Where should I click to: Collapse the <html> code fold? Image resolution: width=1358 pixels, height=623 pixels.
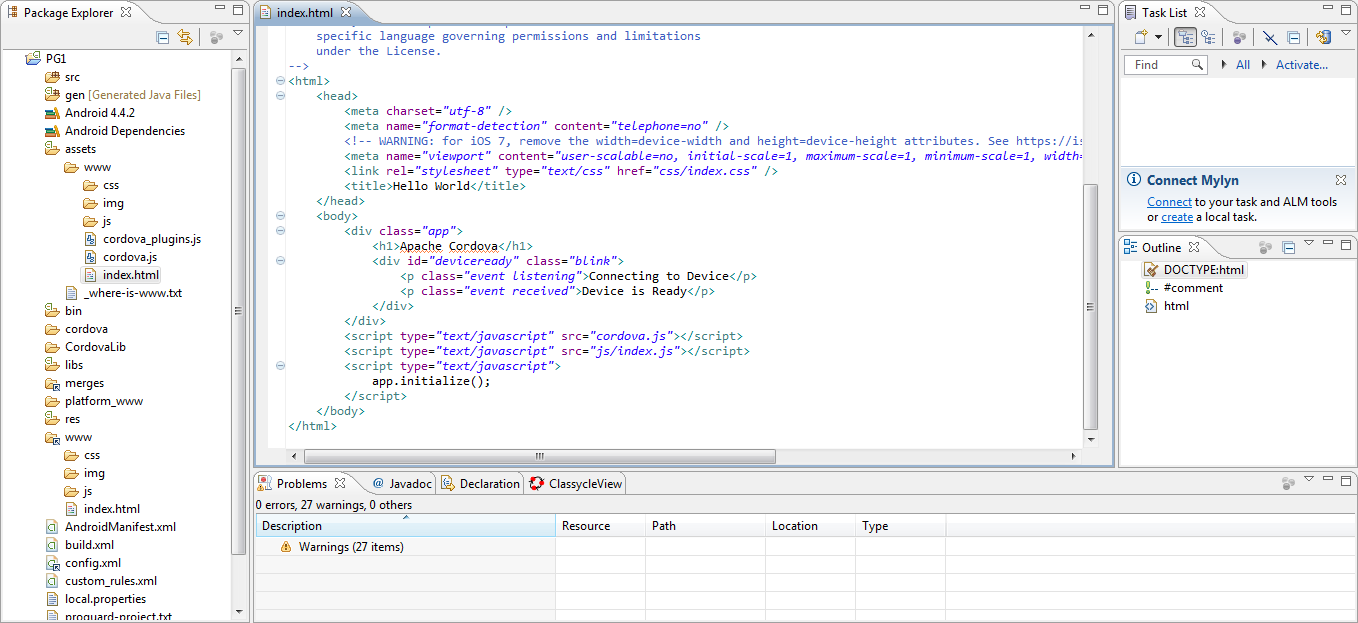coord(280,81)
